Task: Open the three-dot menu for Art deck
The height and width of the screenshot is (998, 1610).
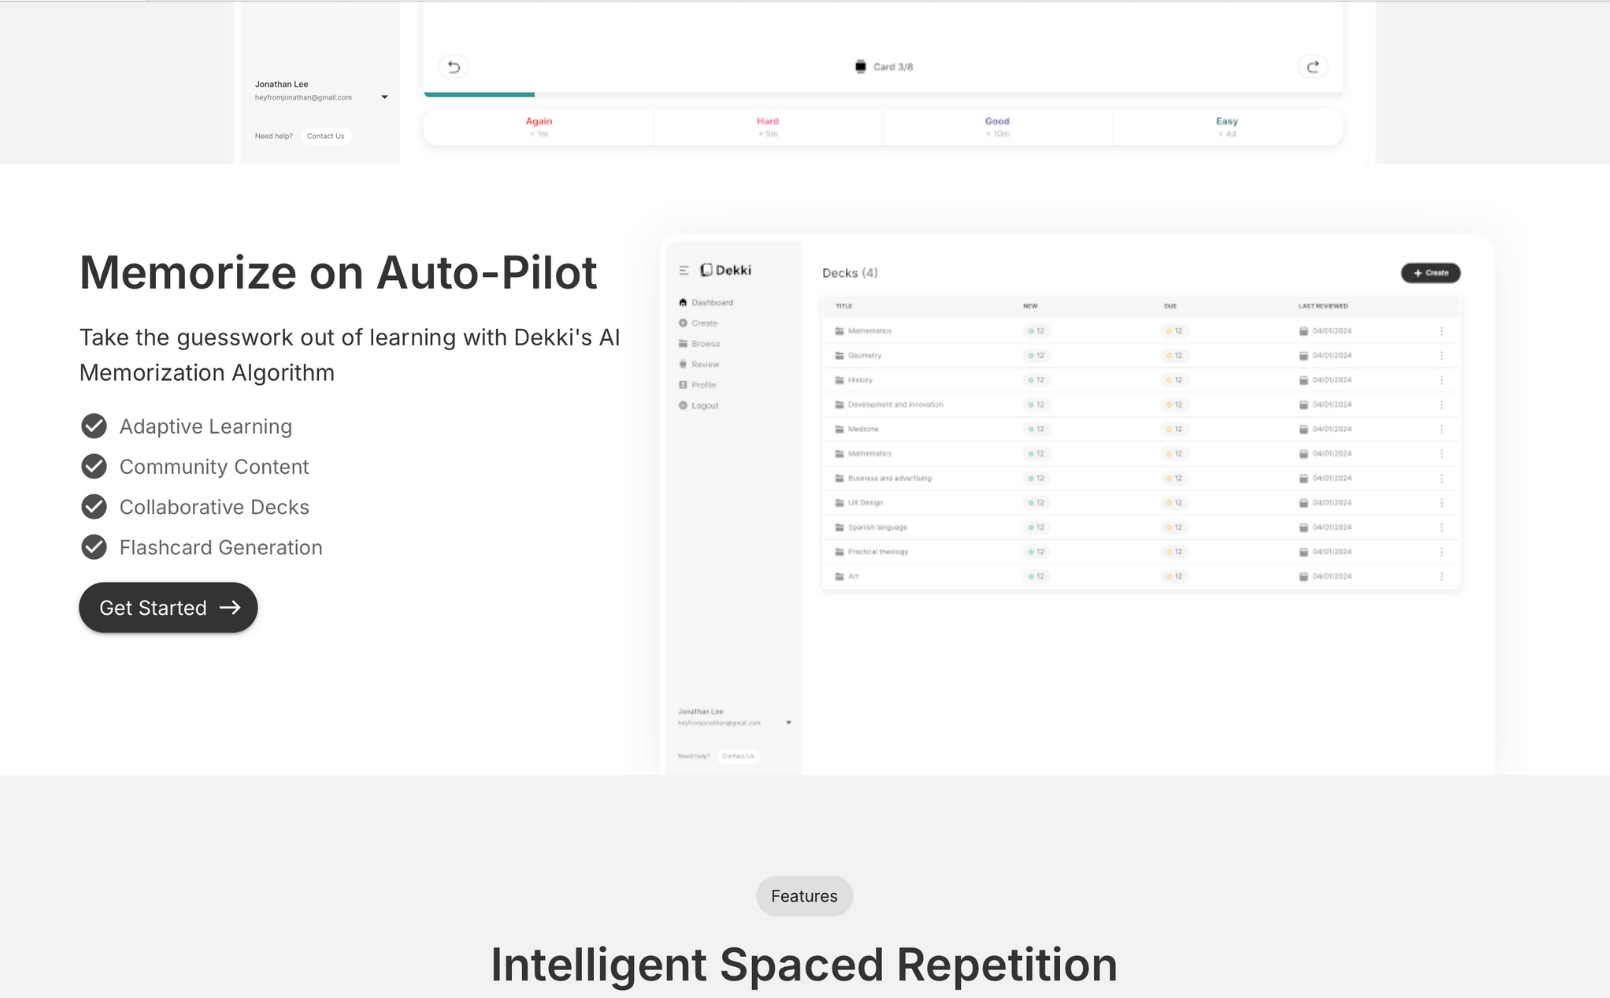Action: coord(1442,577)
